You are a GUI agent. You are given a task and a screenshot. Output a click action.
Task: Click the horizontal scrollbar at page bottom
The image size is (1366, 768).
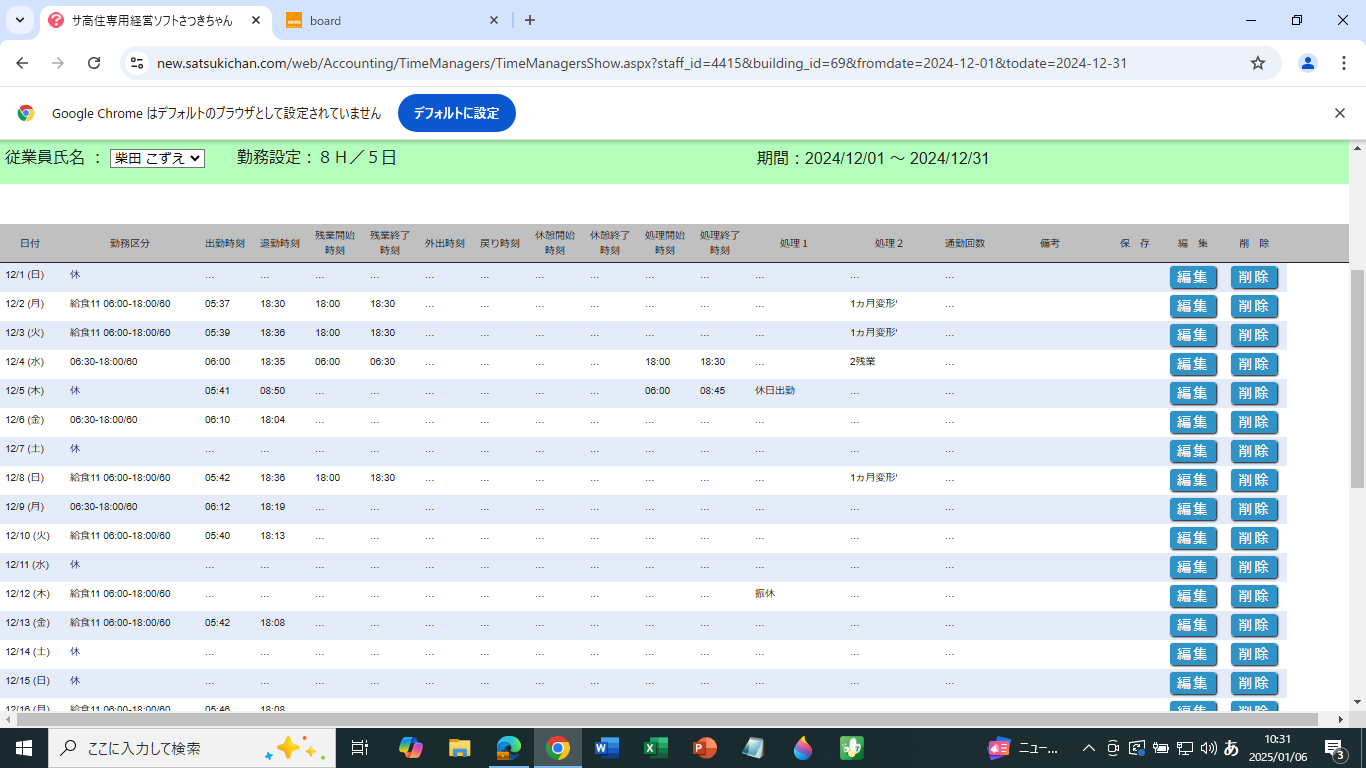[x=660, y=719]
